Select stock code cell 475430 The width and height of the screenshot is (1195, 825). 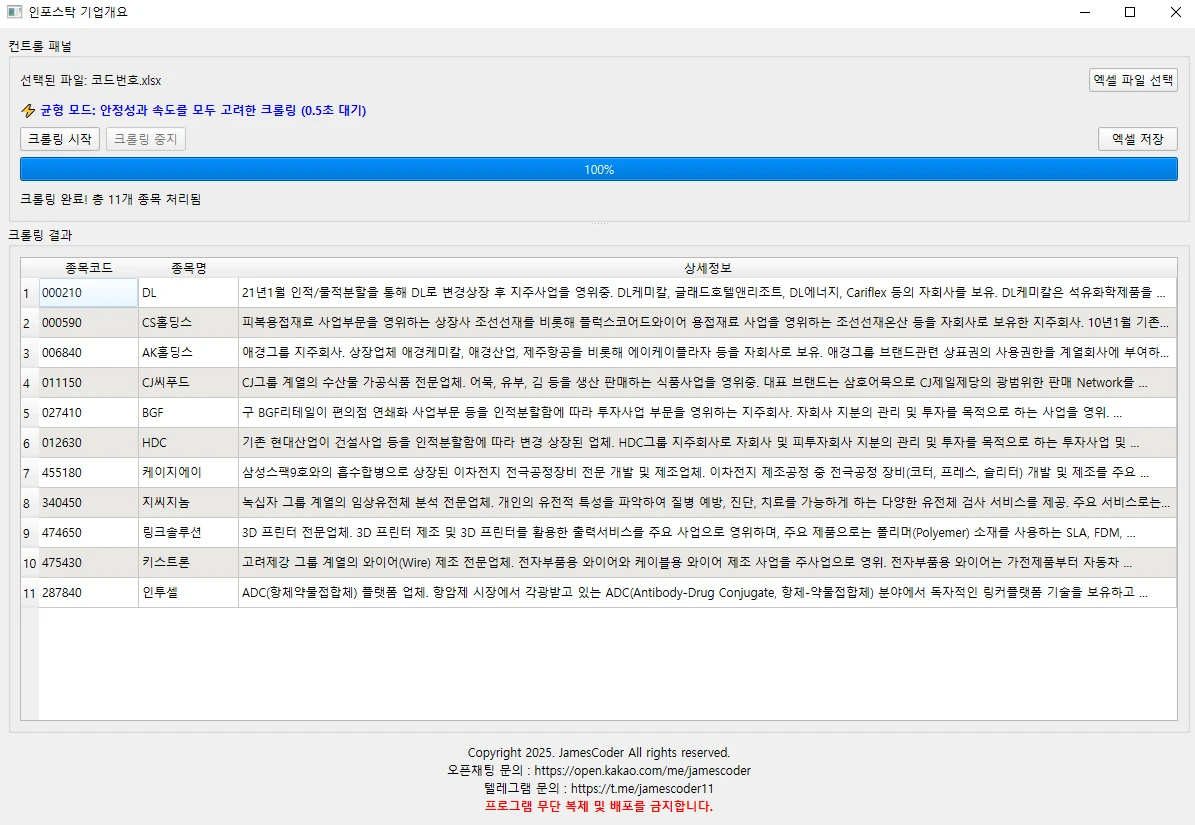88,562
